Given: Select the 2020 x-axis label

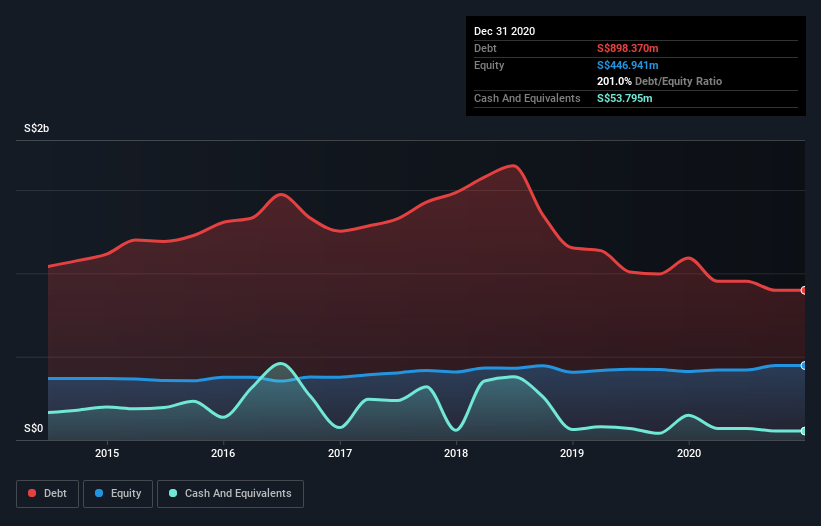Looking at the screenshot, I should pyautogui.click(x=689, y=453).
